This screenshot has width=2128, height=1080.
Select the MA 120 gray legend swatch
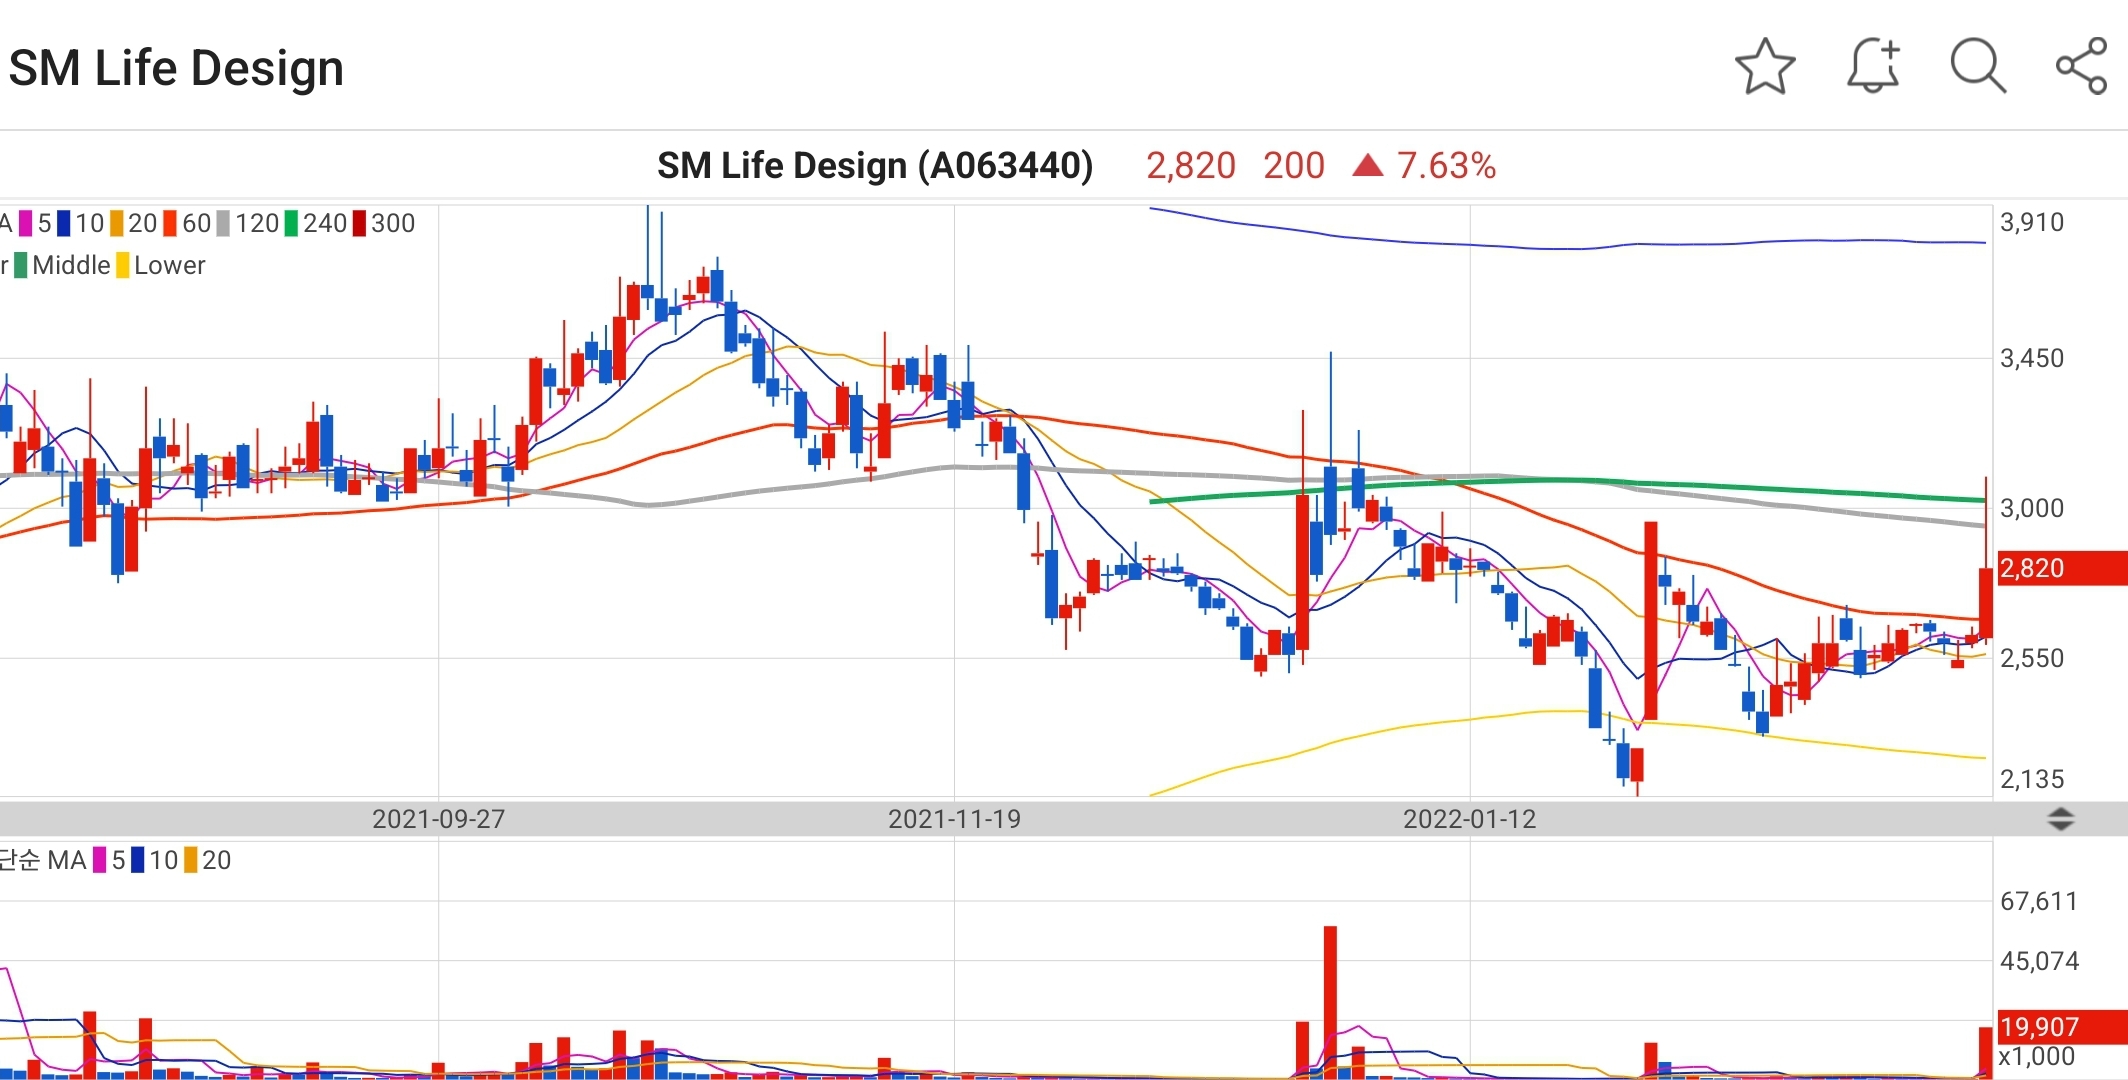(224, 223)
